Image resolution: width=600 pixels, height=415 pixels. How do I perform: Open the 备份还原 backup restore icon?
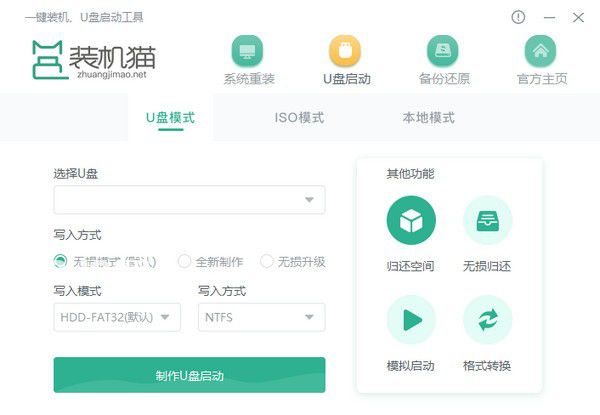(x=443, y=51)
